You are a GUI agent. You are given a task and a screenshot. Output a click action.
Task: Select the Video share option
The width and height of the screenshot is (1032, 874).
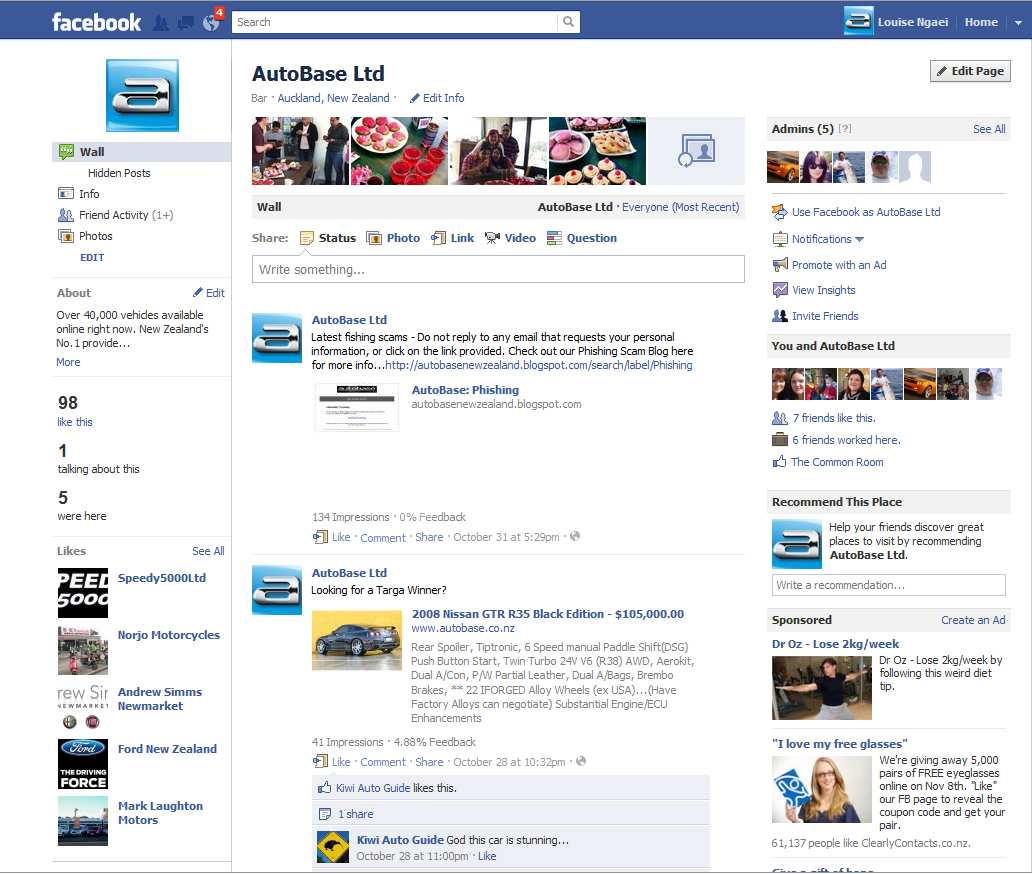point(510,238)
